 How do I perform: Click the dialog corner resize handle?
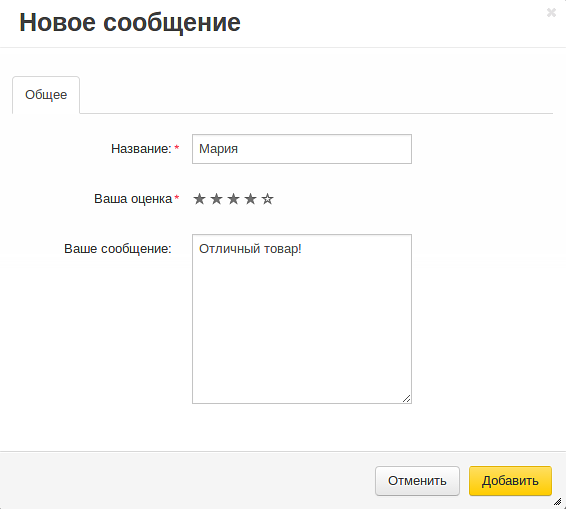558,501
